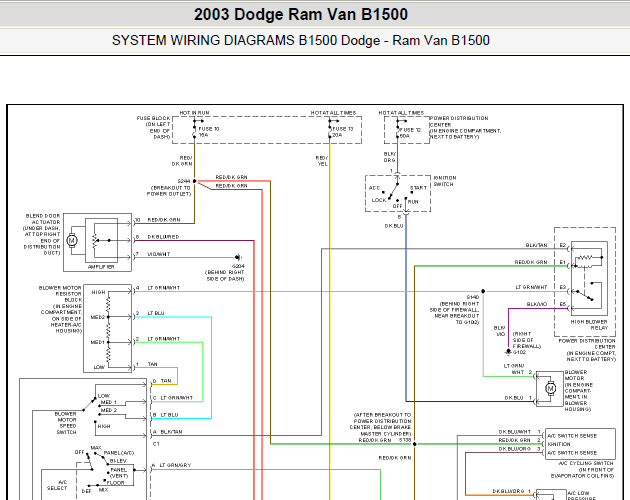Click the "A/C CYCLING SWITCH" label

(x=586, y=463)
